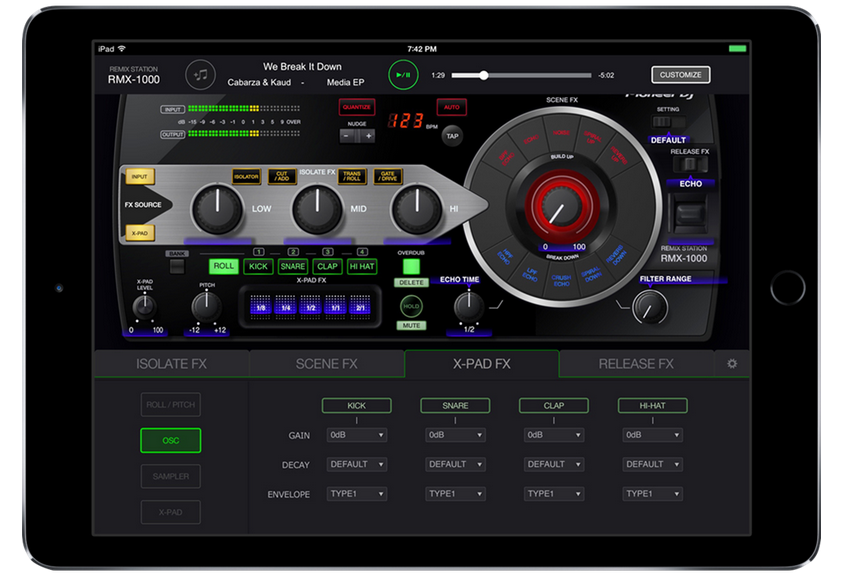Expand the SNARE decay dropdown
This screenshot has height=576, width=847.
click(455, 465)
